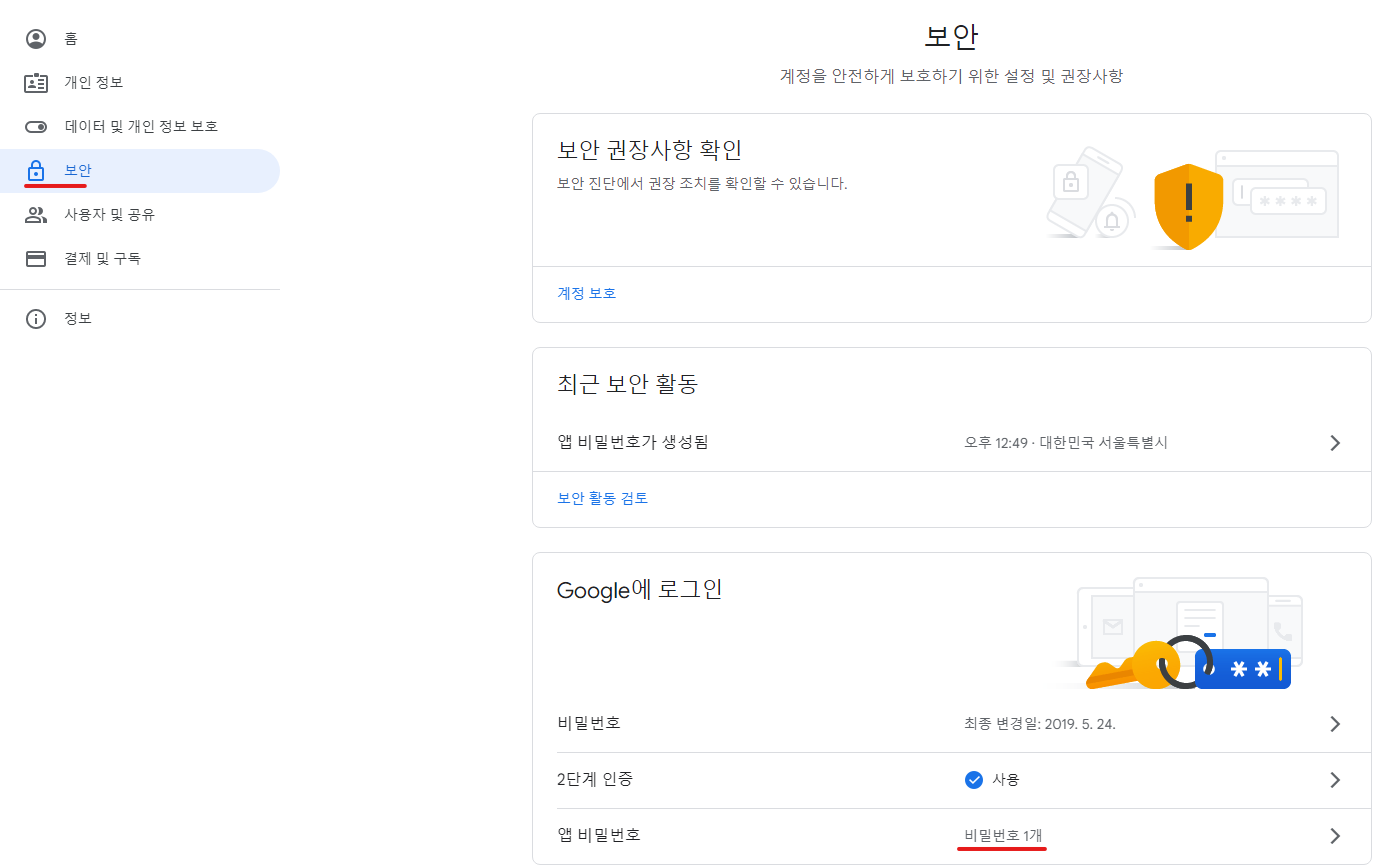Click the 홈 profile icon in sidebar
Screen dimensions: 1379x866
click(36, 39)
